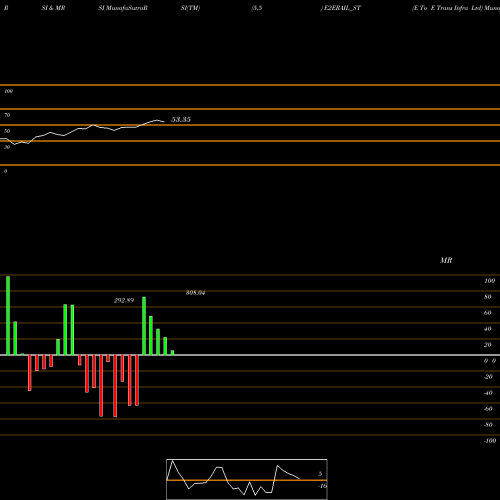Click the 'E To E Trans Infra Ltd' header text
500x500 pixels.
click(448, 8)
